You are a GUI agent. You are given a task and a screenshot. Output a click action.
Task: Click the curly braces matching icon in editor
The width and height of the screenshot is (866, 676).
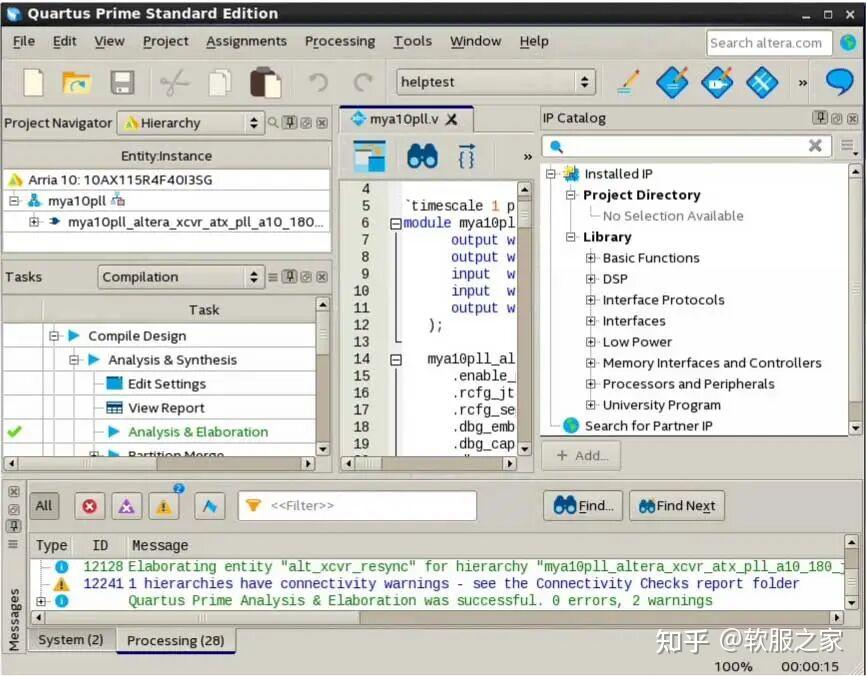click(x=466, y=156)
